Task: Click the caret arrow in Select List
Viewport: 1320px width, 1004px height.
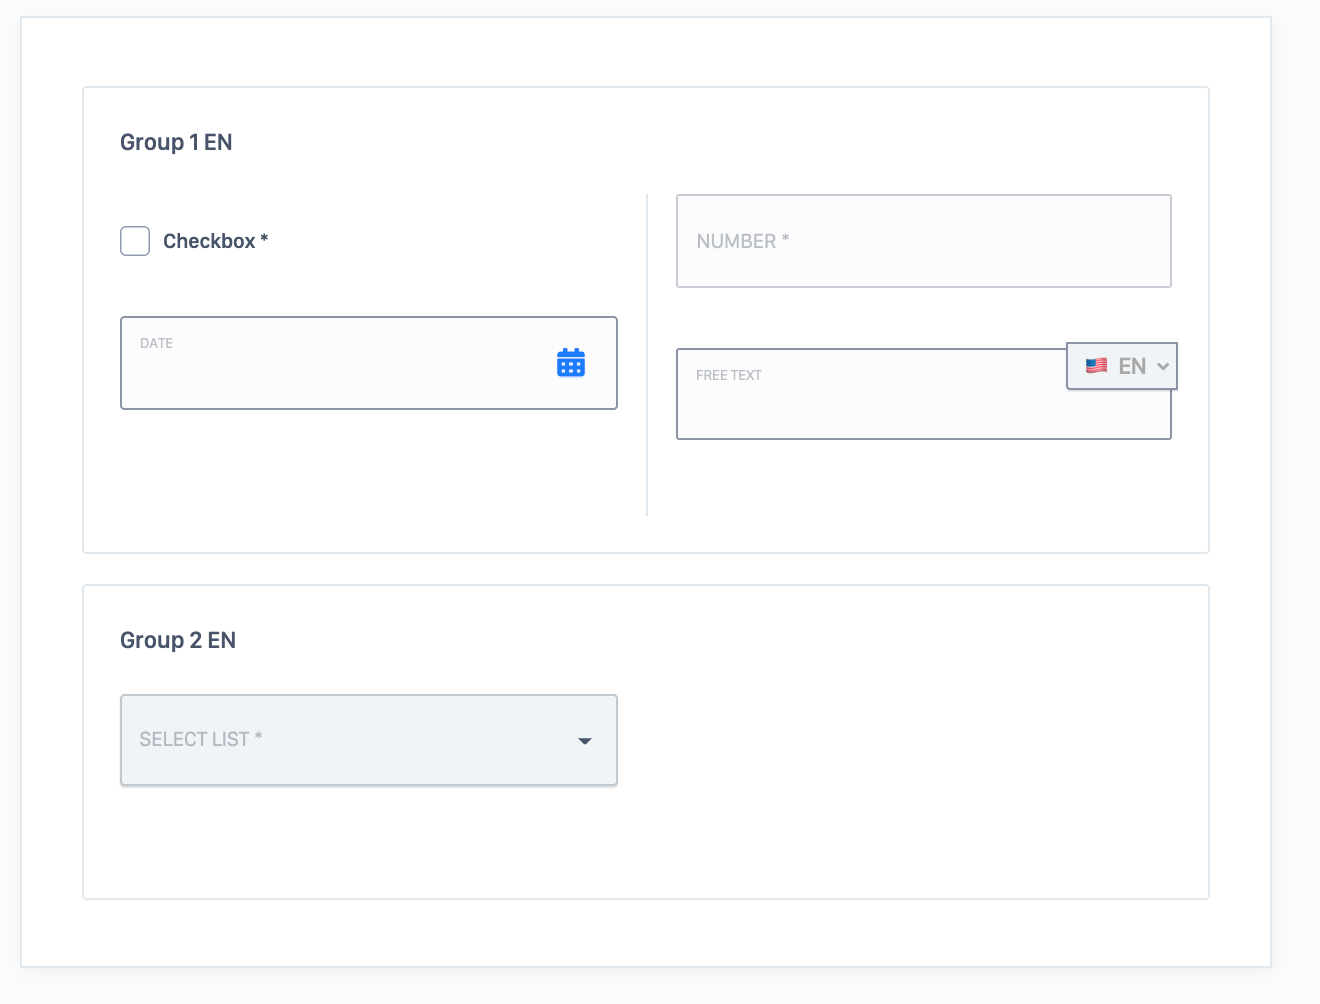Action: tap(585, 741)
